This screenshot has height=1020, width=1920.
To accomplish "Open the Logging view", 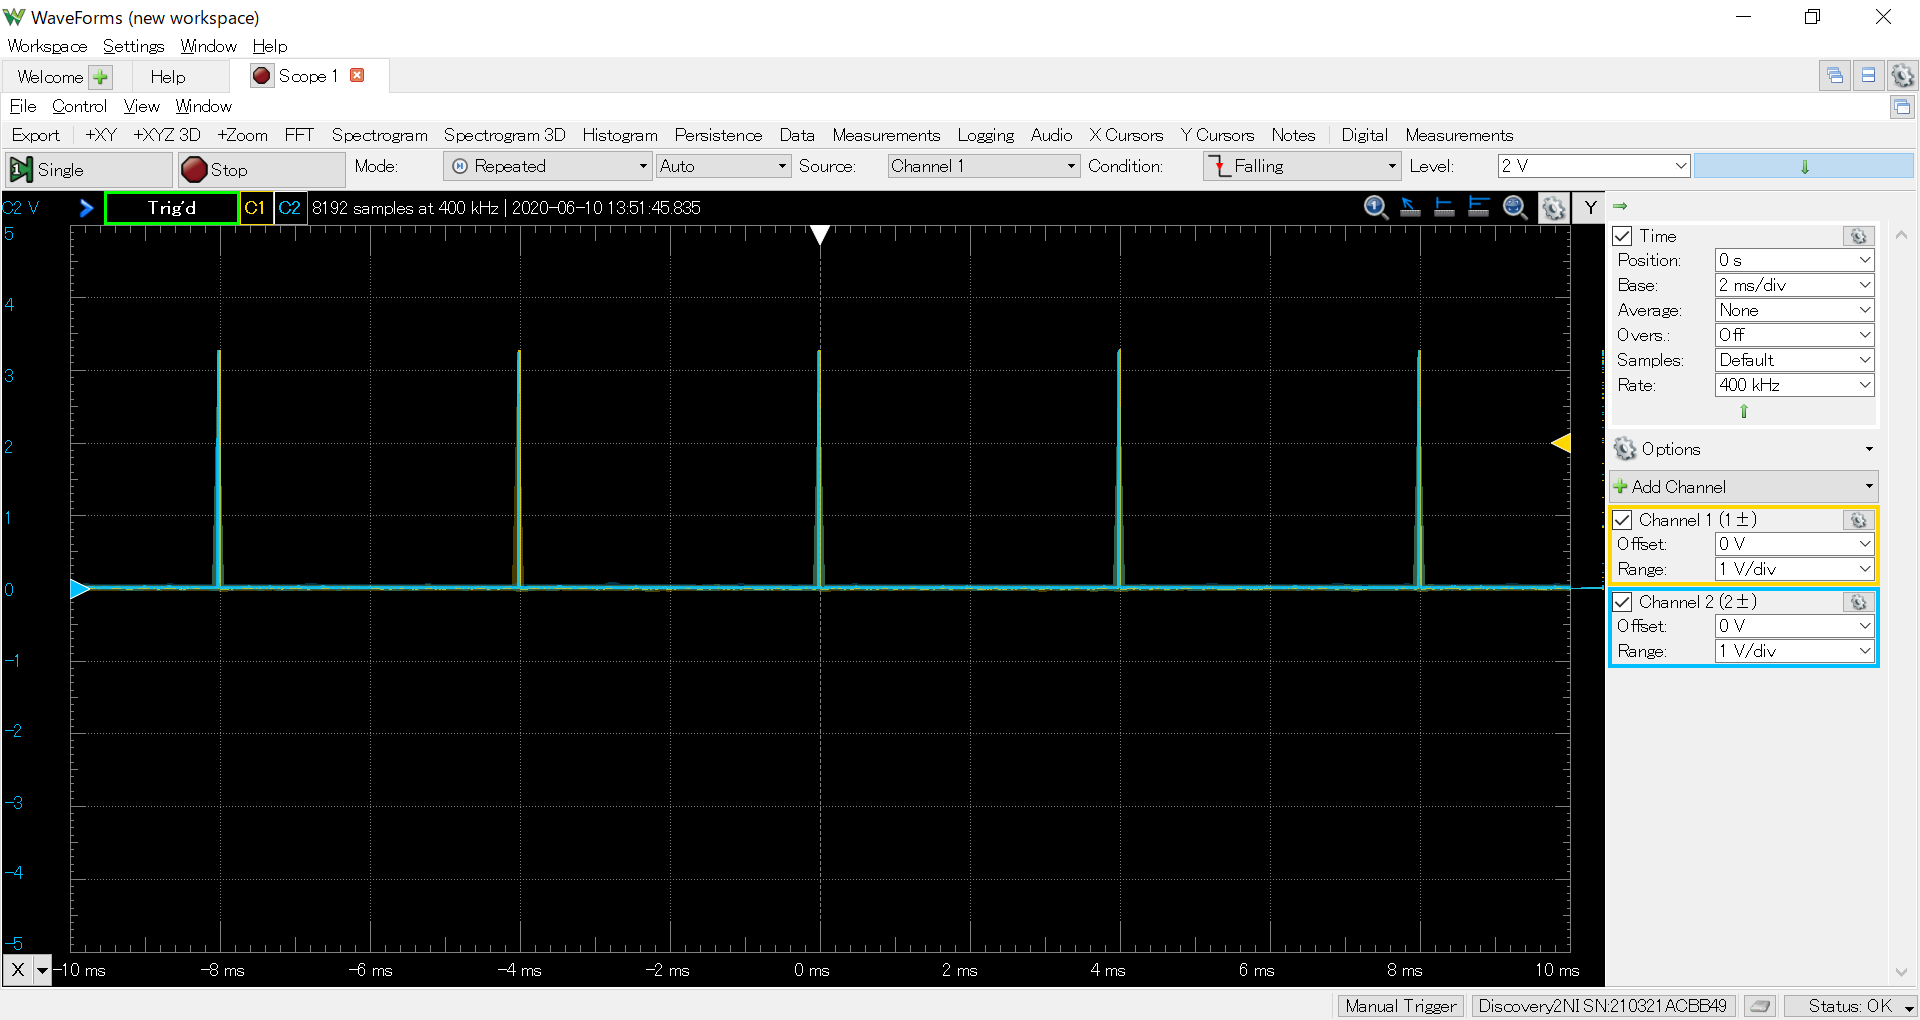I will coord(985,135).
